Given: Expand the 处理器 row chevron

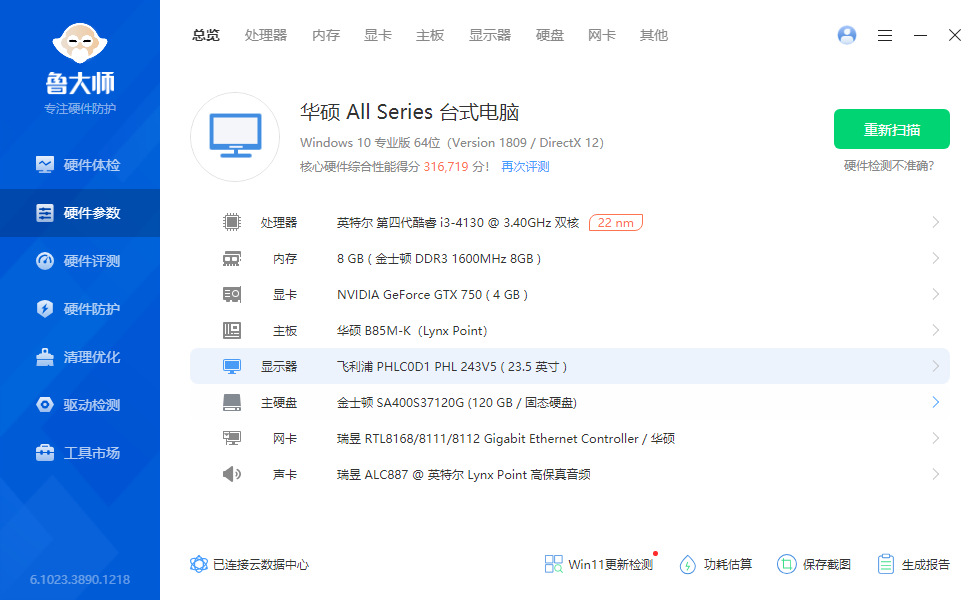Looking at the screenshot, I should [936, 222].
